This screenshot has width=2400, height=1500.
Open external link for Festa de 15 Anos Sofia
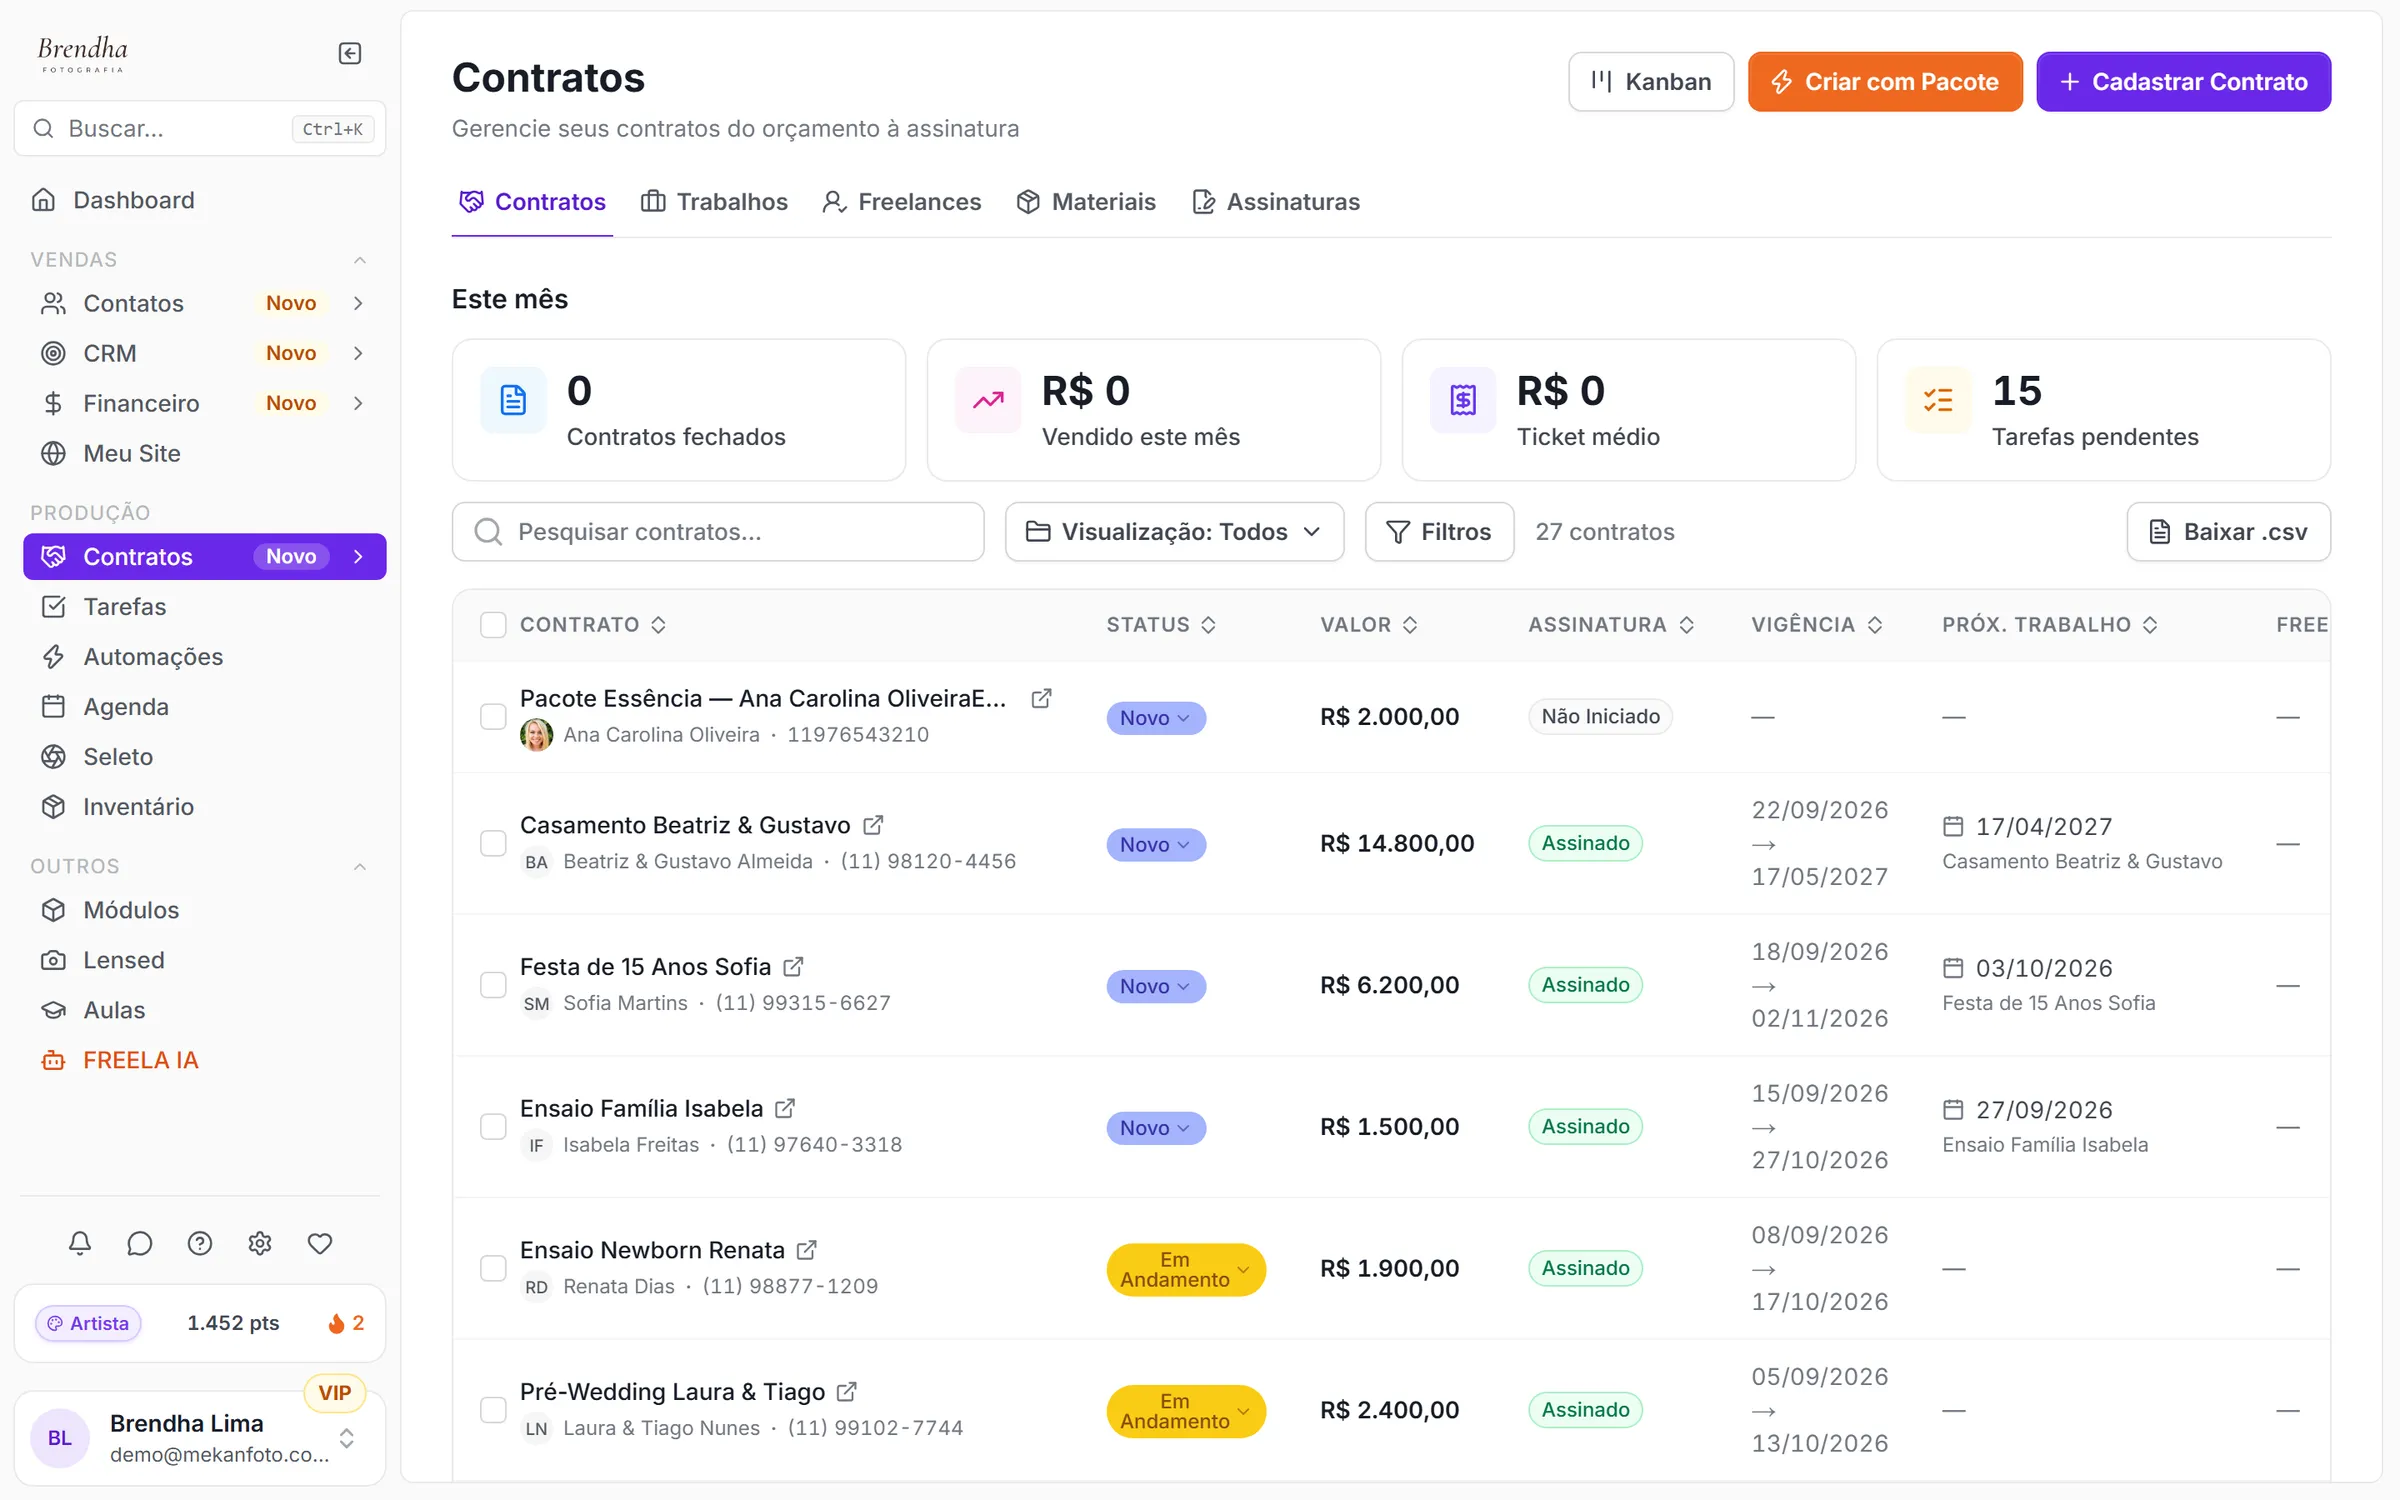[794, 966]
